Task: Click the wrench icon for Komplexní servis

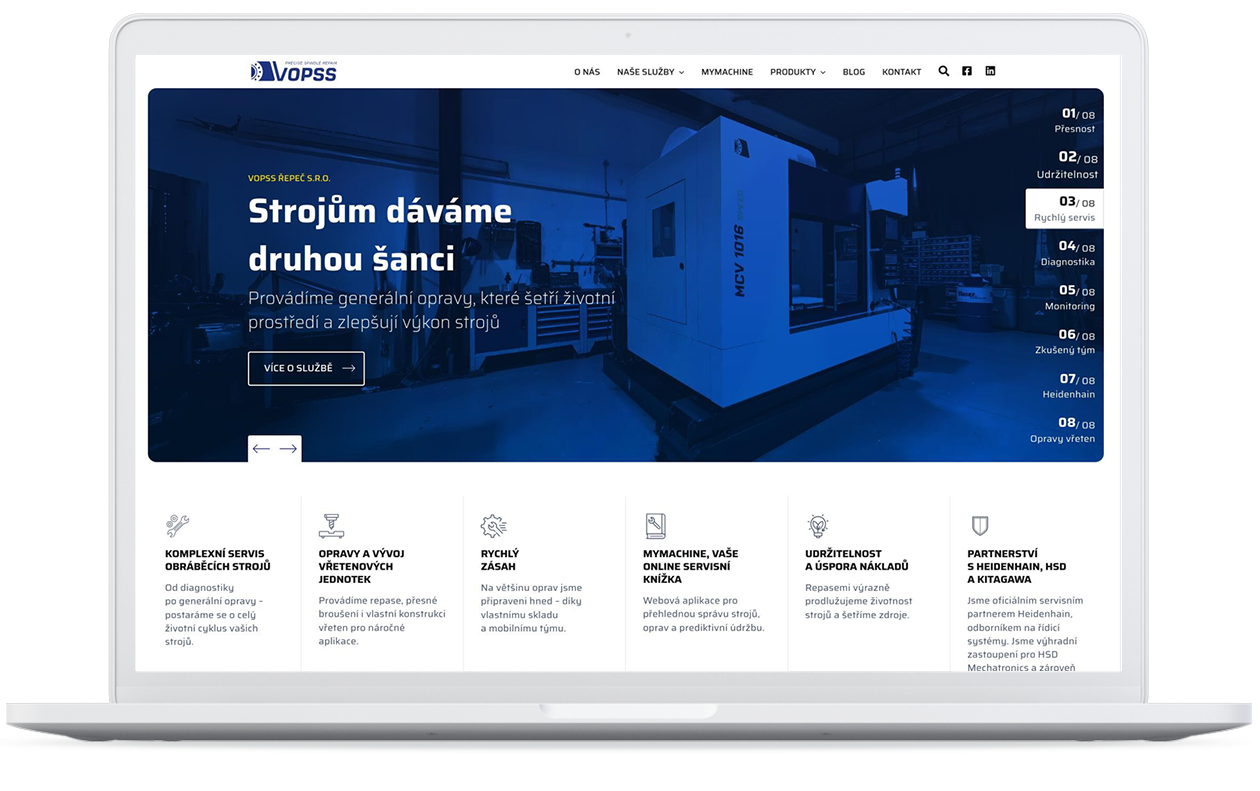Action: [177, 525]
